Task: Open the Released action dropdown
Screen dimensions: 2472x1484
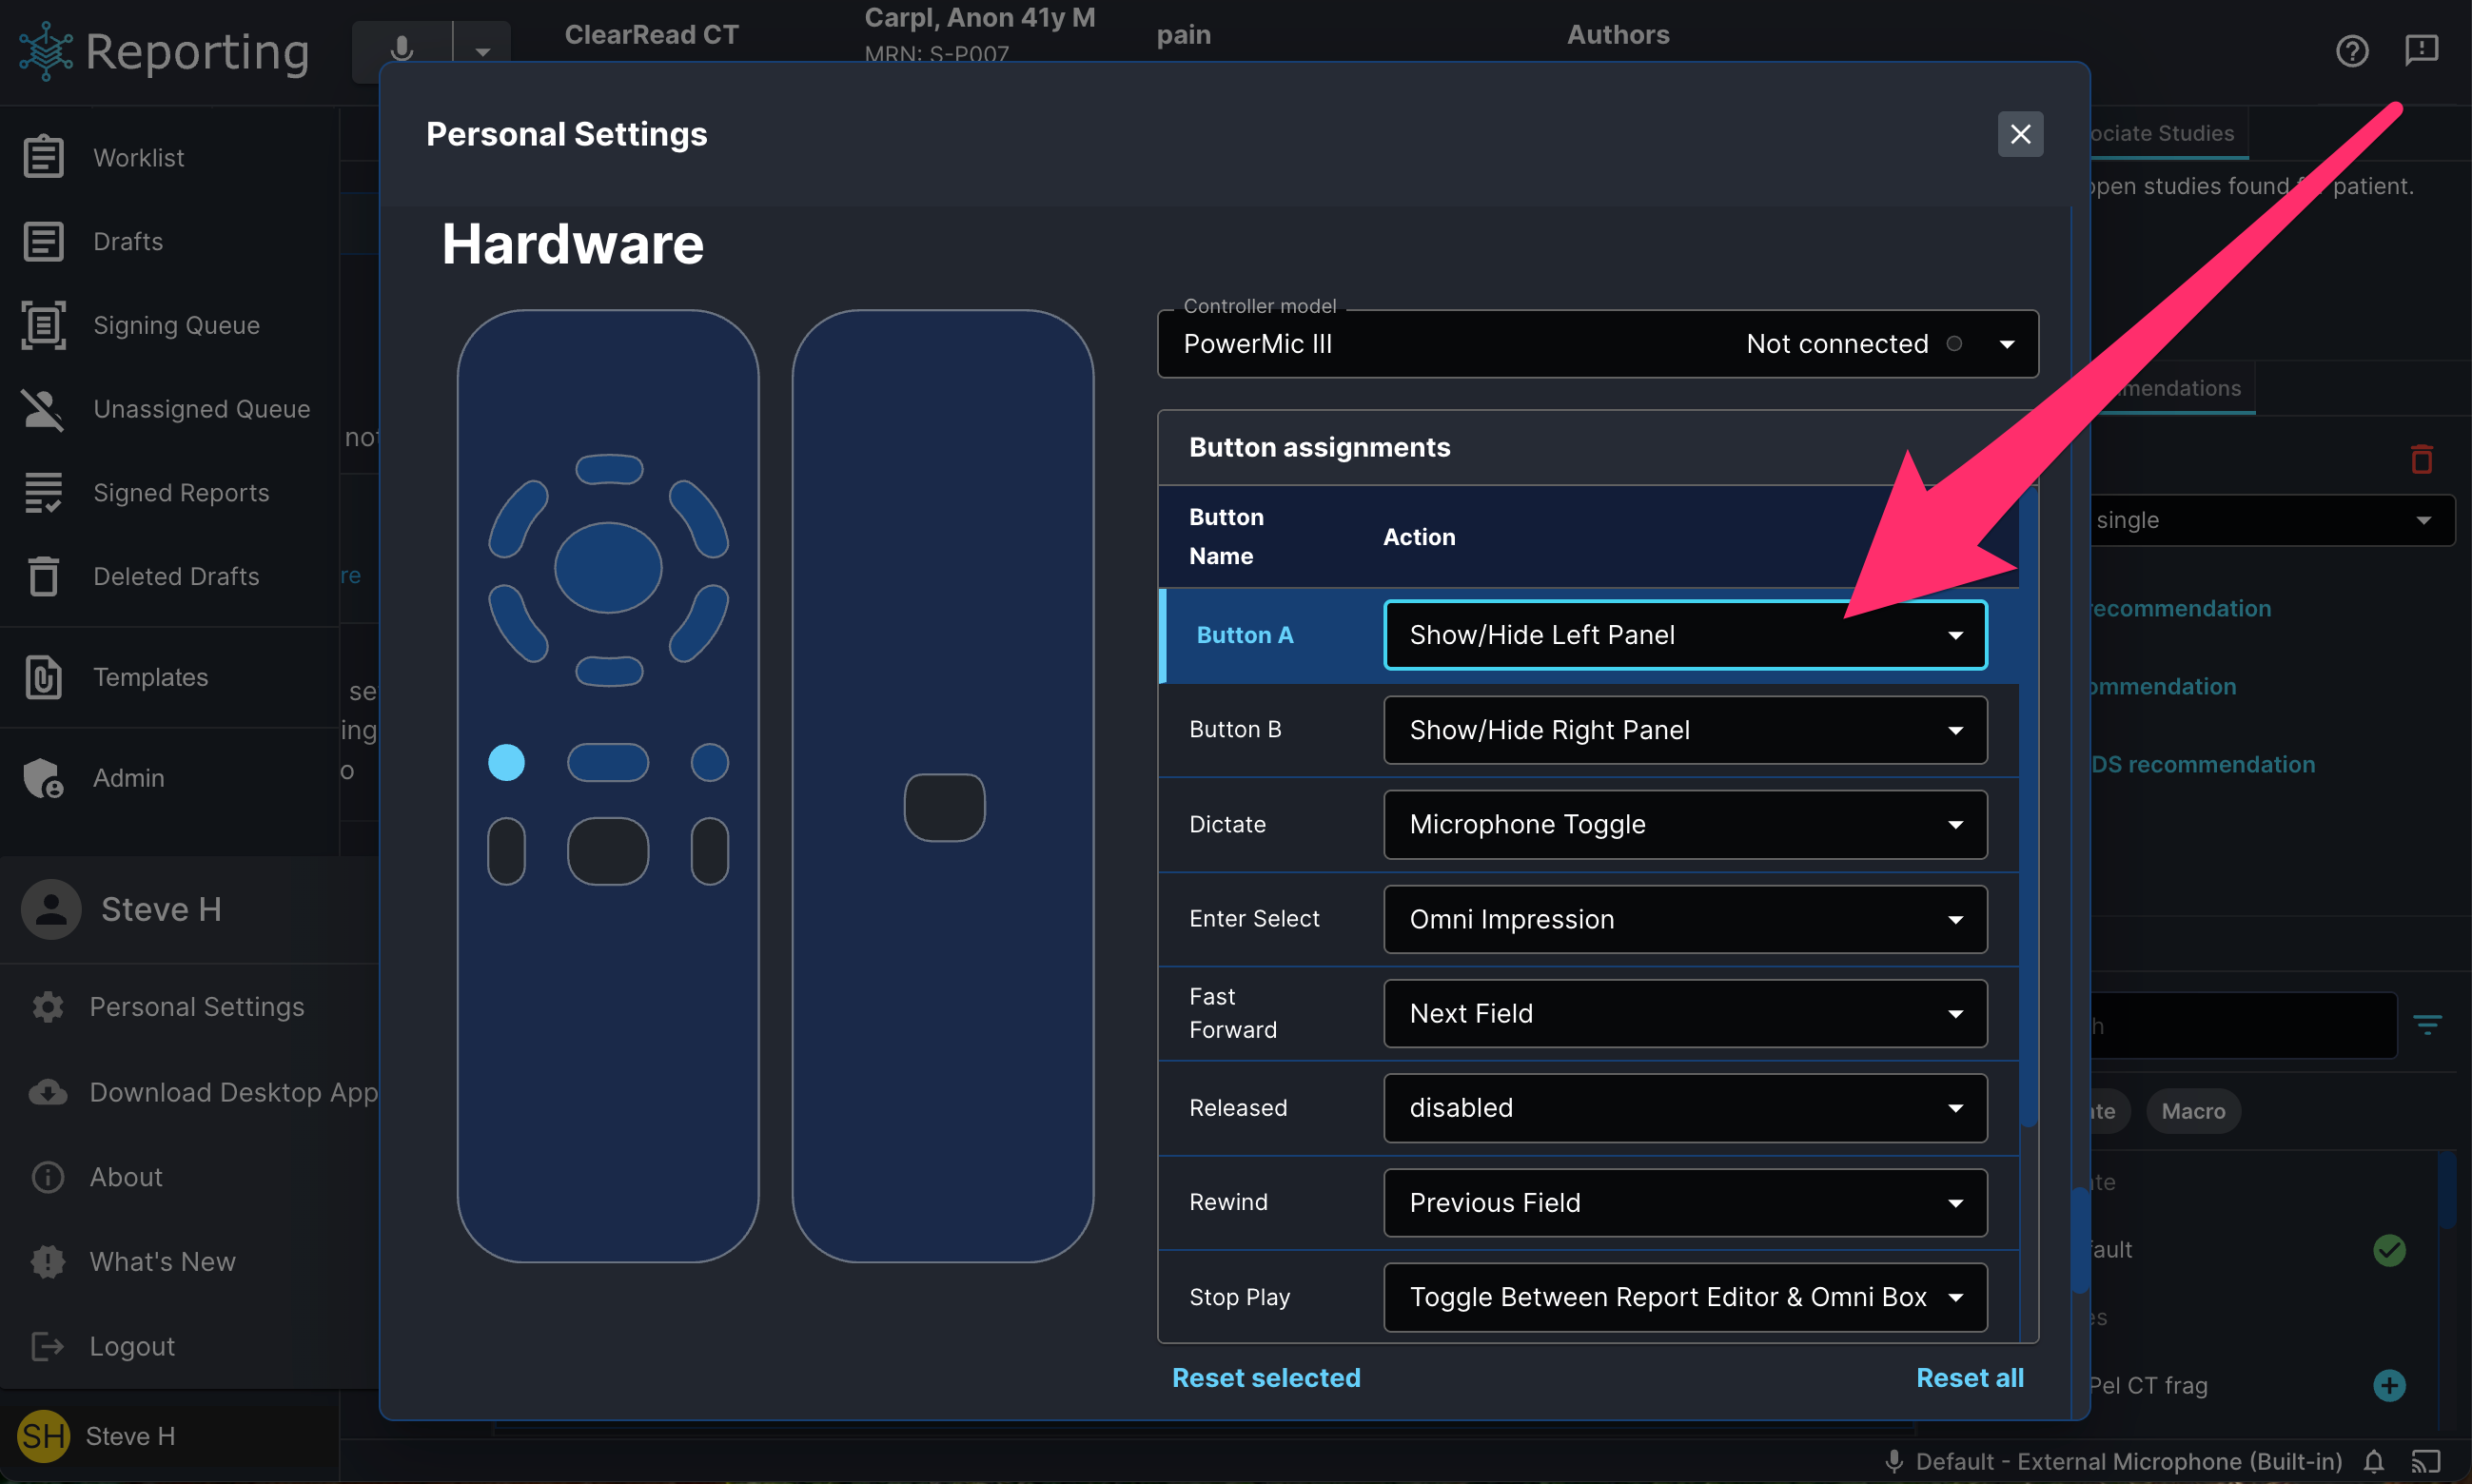Action: click(x=1685, y=1108)
